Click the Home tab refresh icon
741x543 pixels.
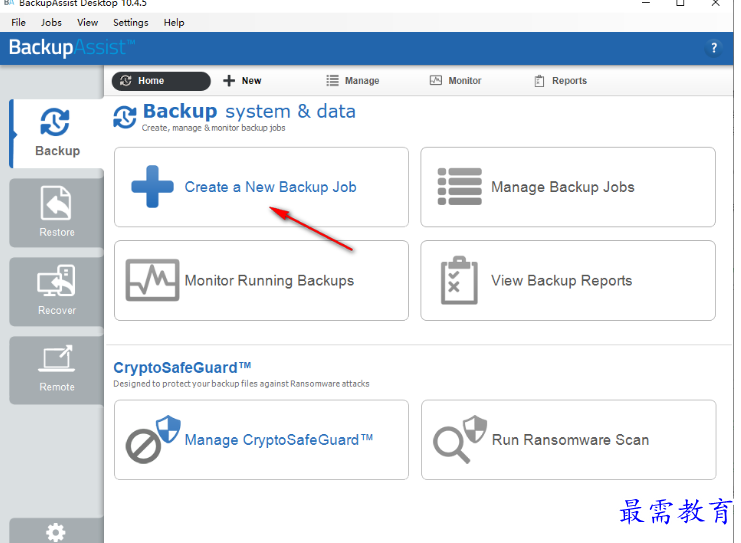tap(126, 81)
